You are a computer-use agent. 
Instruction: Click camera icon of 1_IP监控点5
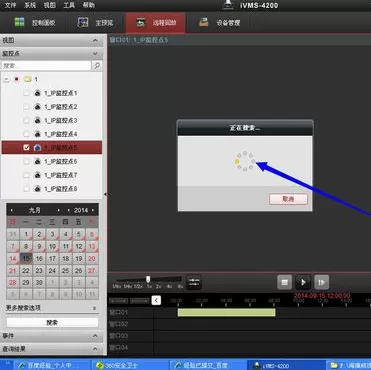(38, 147)
